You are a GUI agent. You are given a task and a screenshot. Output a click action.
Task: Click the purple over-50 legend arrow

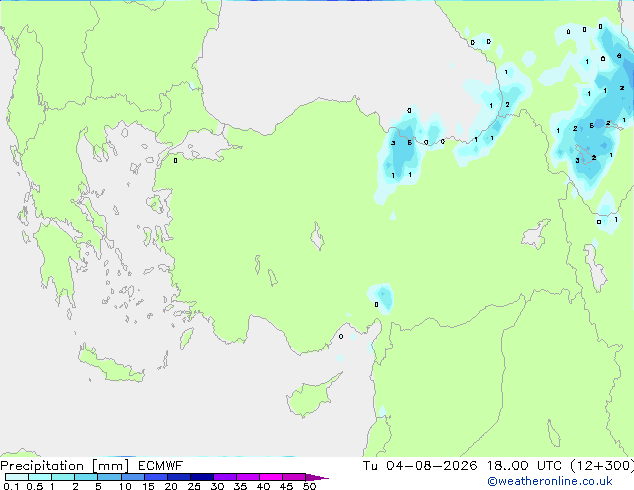click(317, 477)
